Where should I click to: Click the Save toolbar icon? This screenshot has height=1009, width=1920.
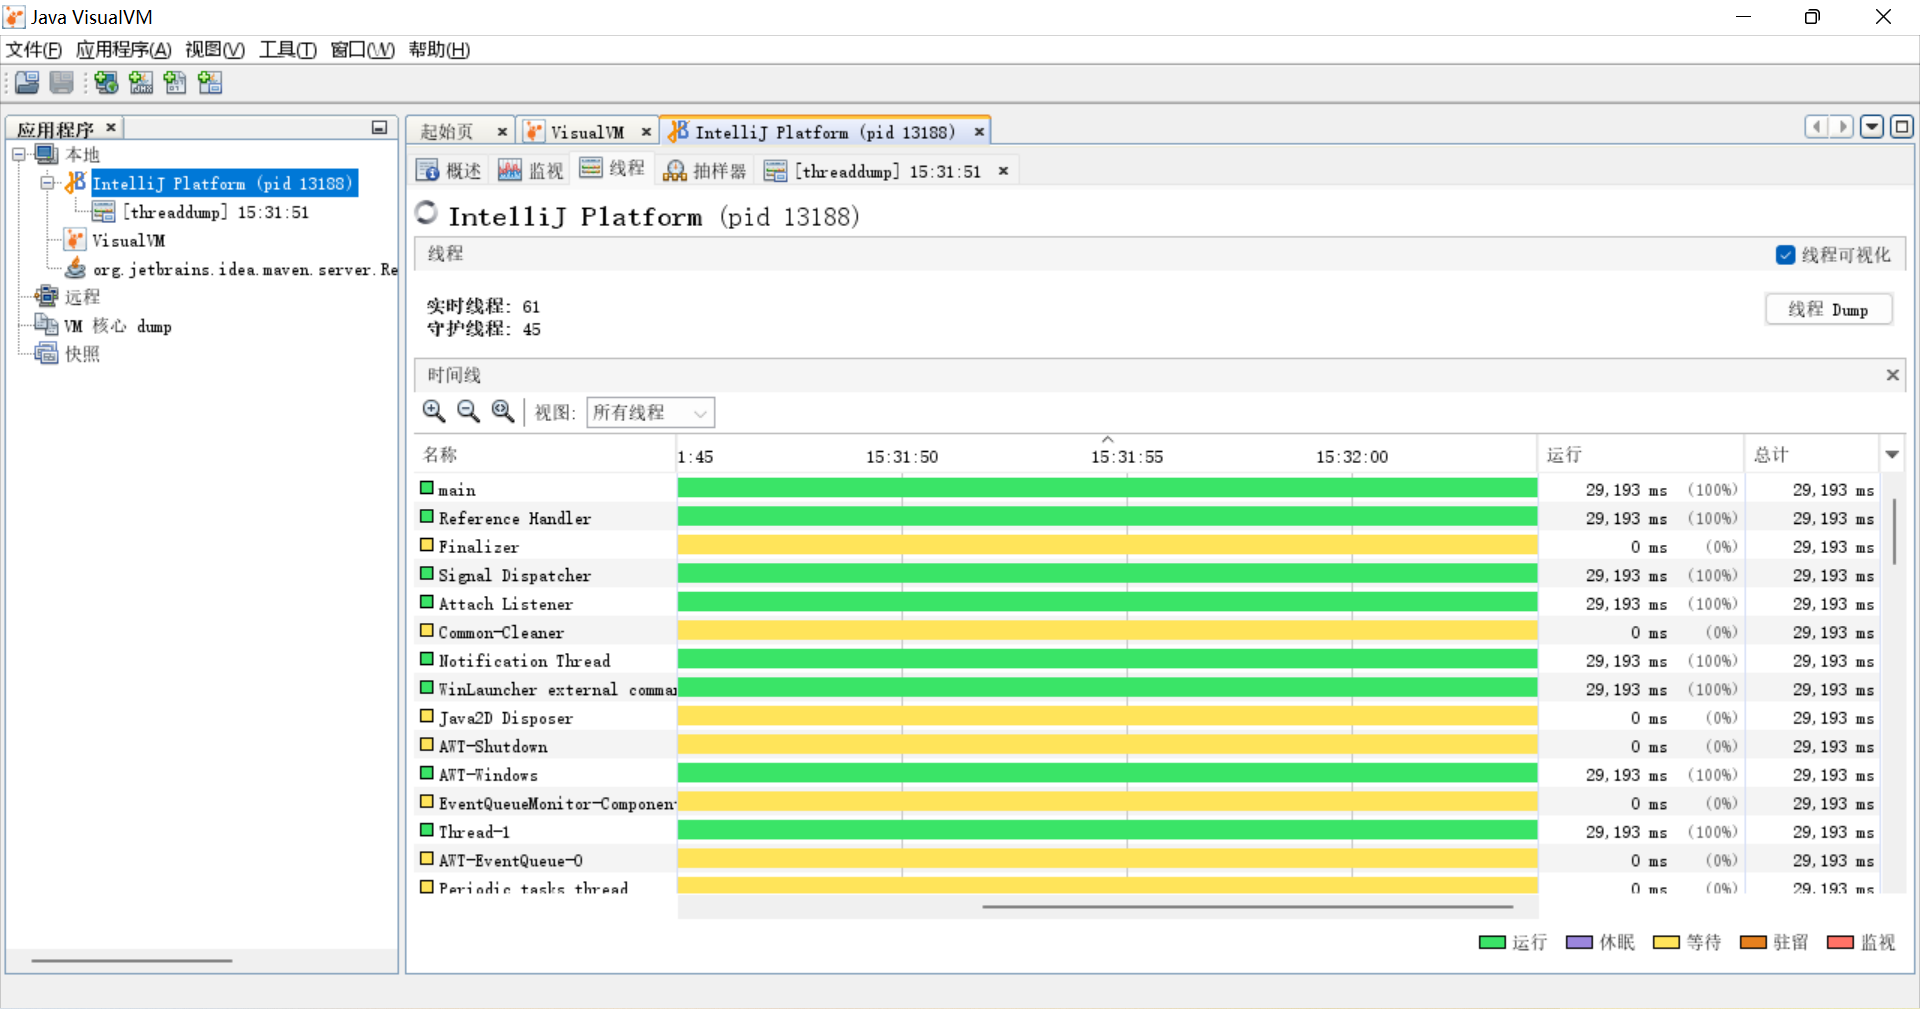(62, 83)
